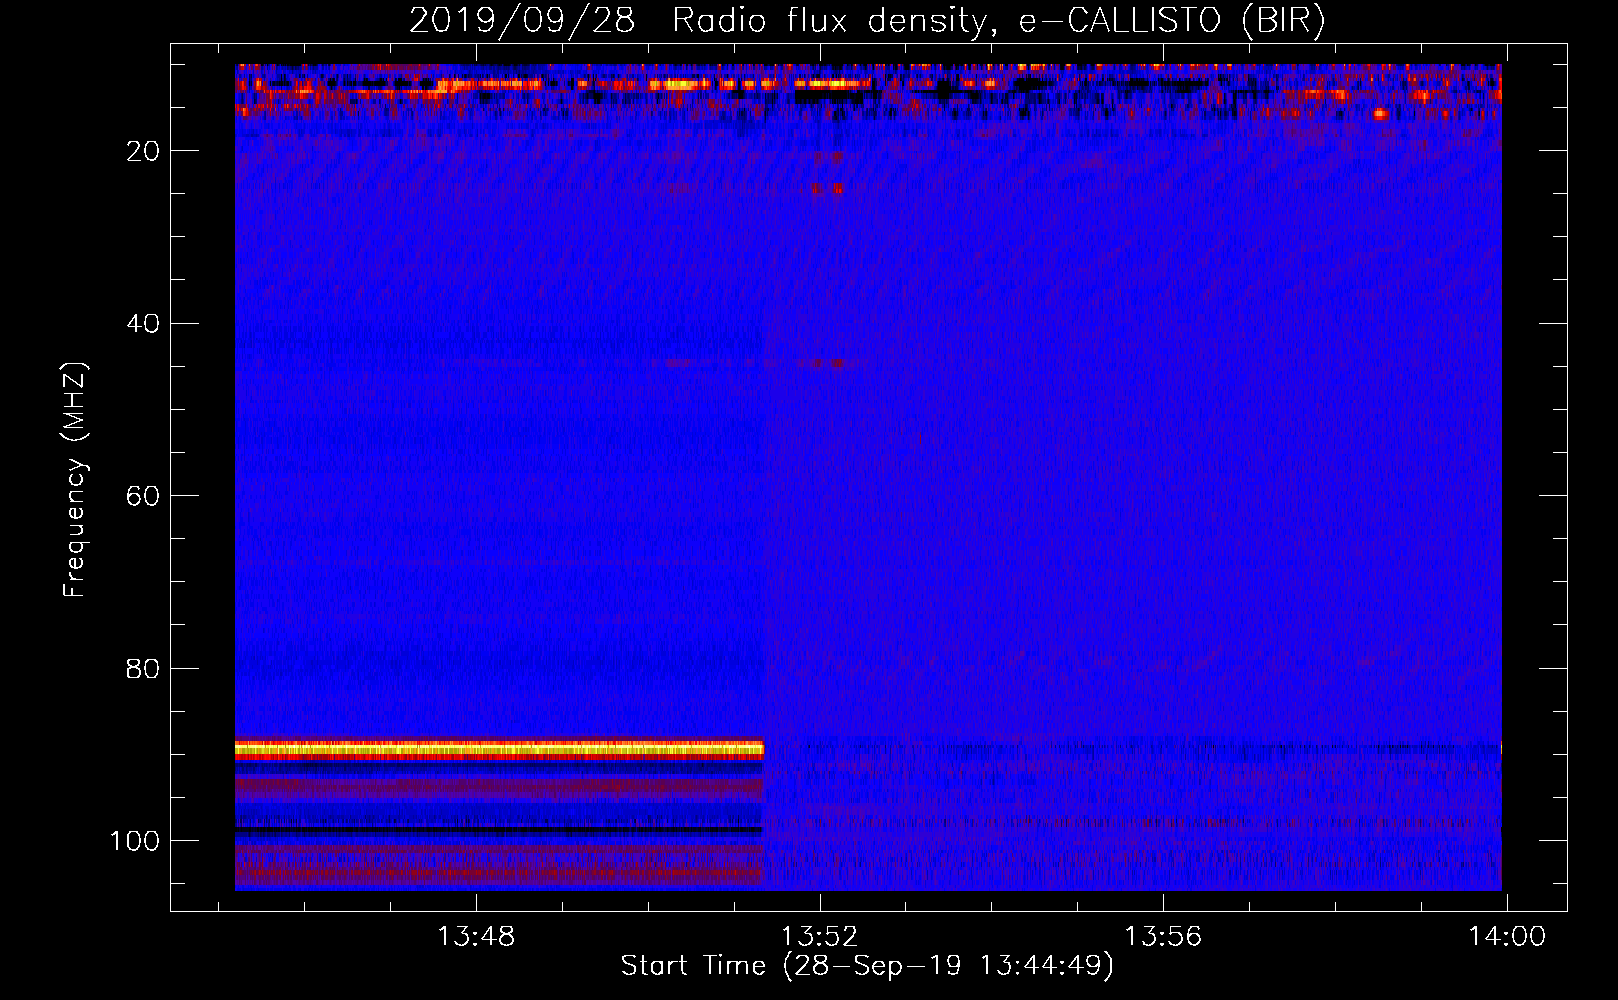Viewport: 1618px width, 1000px height.
Task: Click the 60 MHz frequency tick label
Action: point(143,496)
